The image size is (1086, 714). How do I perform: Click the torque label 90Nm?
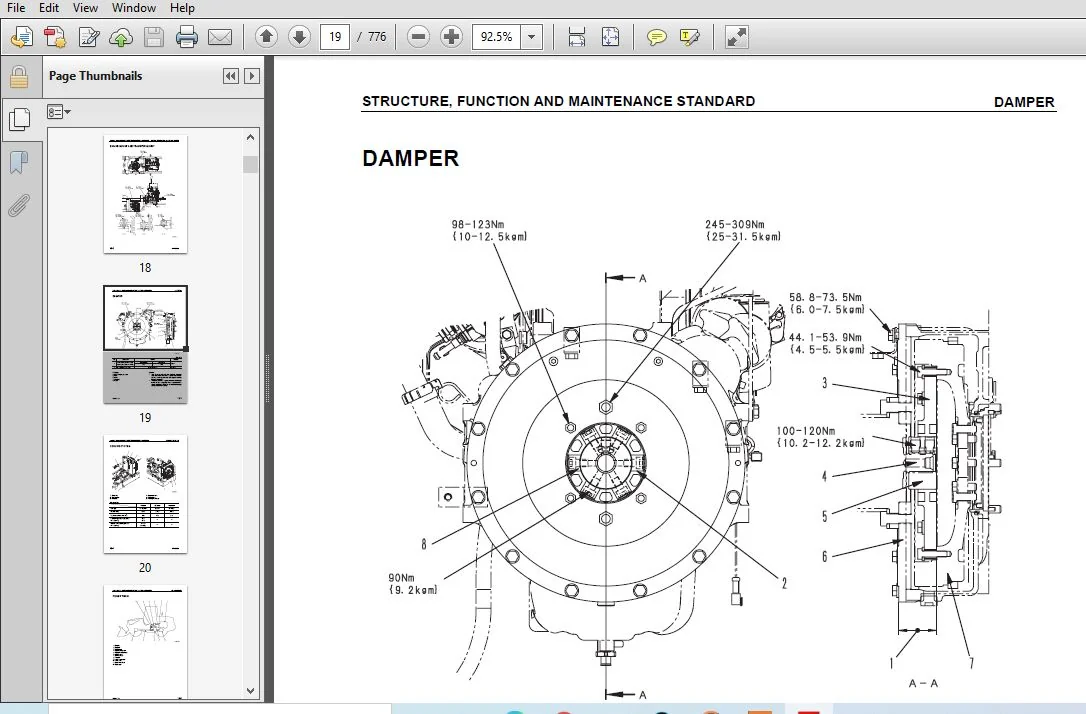[401, 578]
